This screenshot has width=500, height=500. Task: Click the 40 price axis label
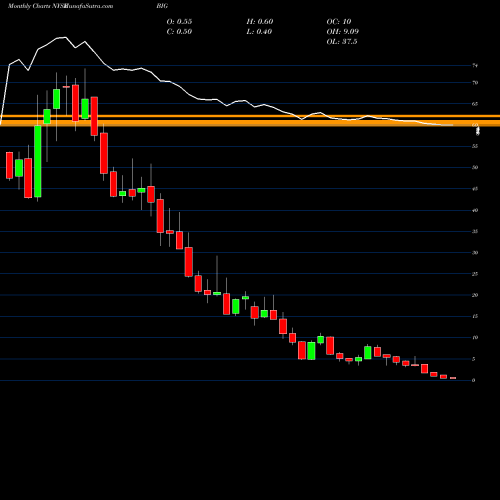(475, 210)
